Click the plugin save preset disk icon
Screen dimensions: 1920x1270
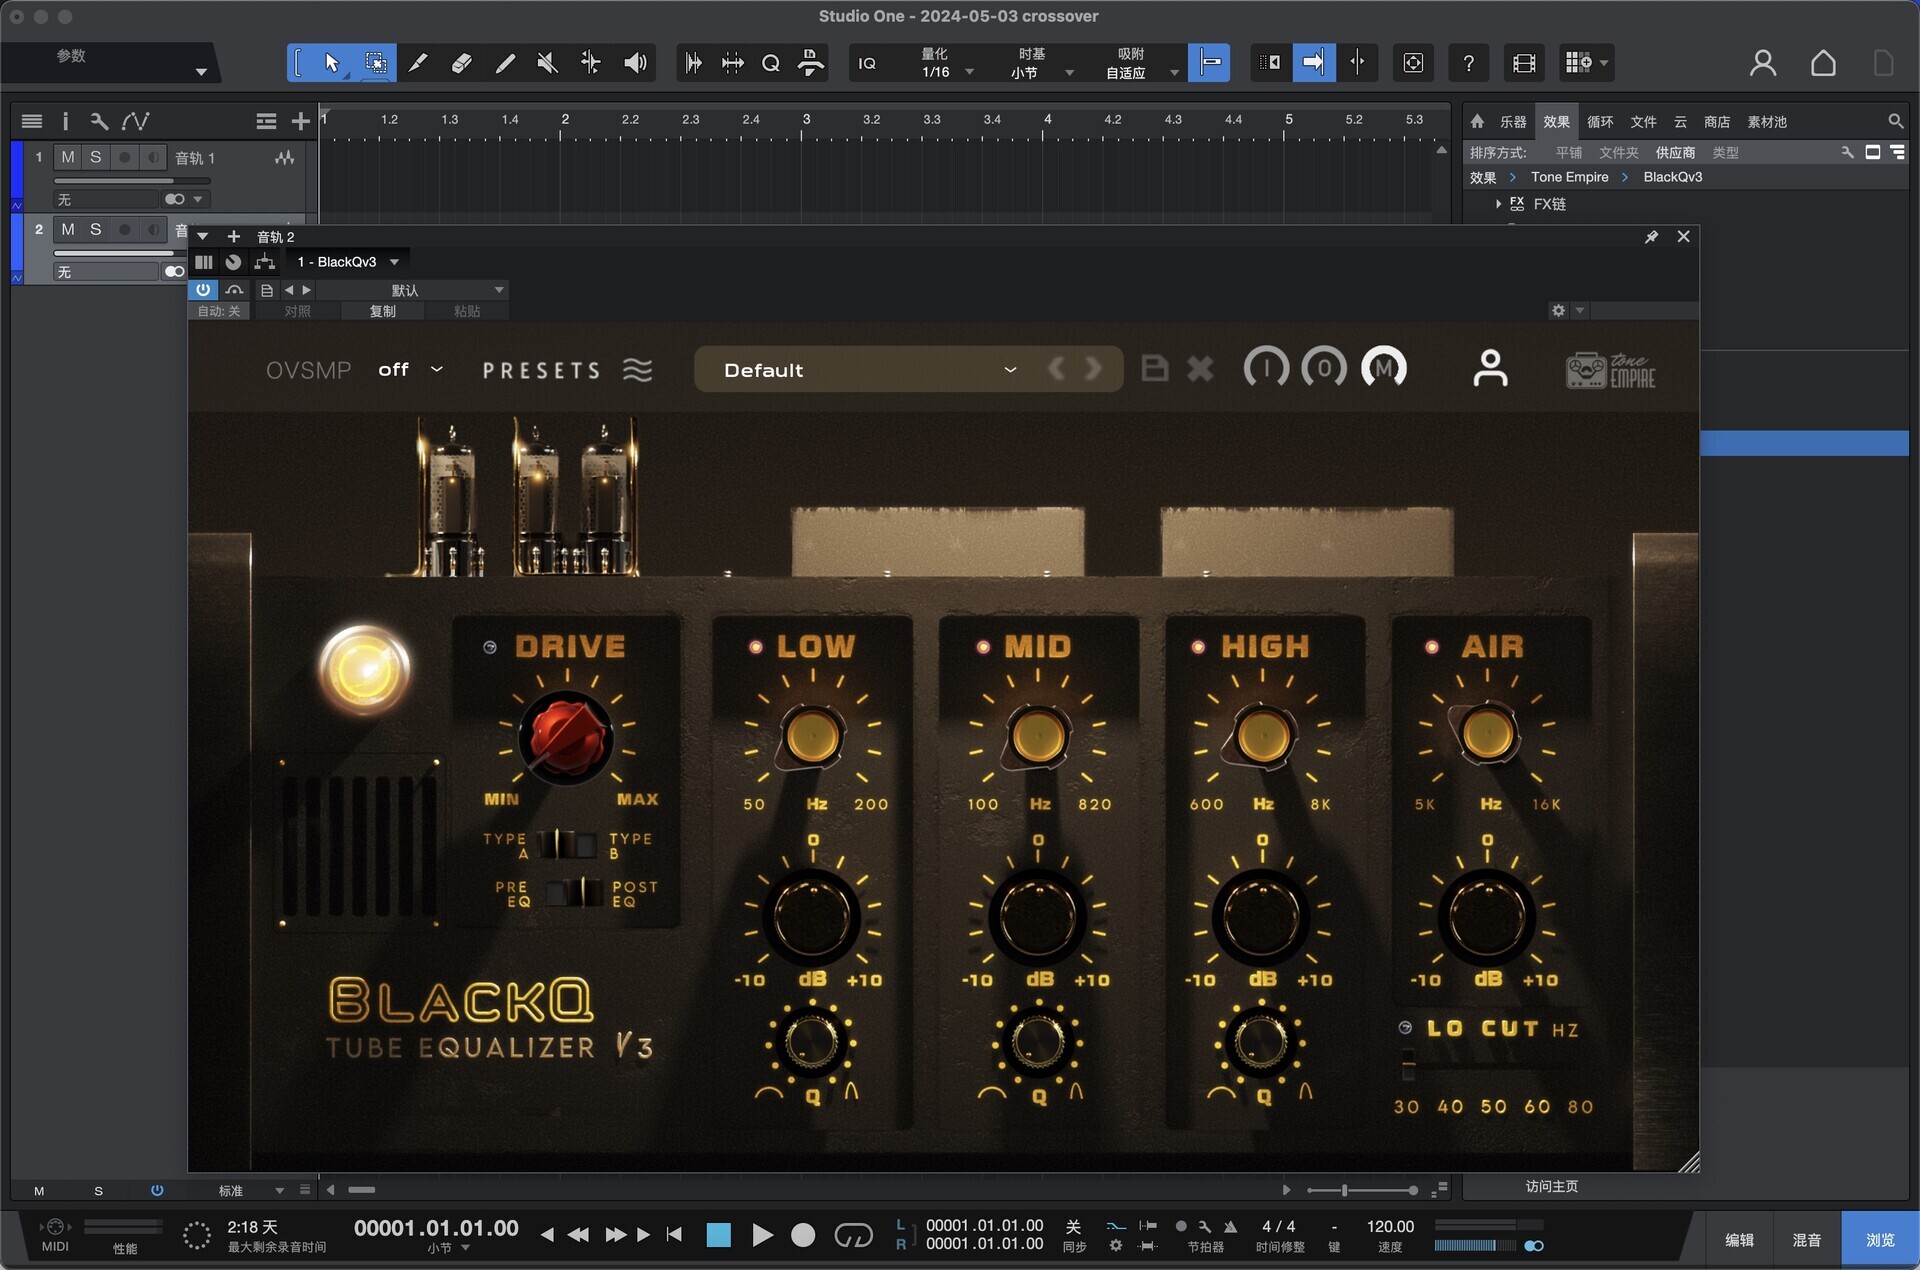point(1155,368)
